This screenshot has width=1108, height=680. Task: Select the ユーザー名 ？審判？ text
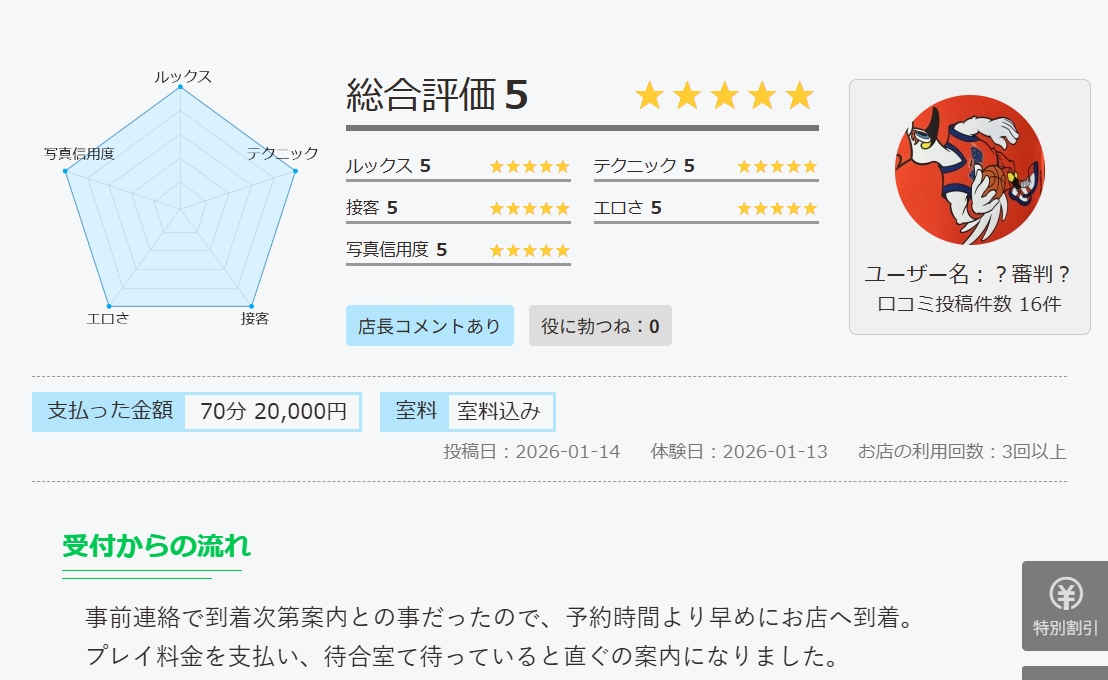point(968,274)
